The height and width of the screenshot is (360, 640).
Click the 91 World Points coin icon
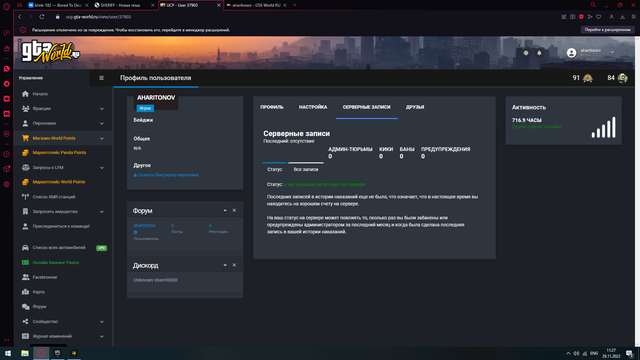click(588, 78)
